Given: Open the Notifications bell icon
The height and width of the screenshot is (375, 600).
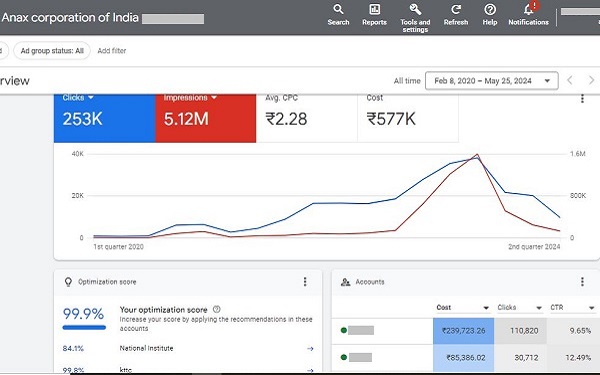Looking at the screenshot, I should [529, 9].
